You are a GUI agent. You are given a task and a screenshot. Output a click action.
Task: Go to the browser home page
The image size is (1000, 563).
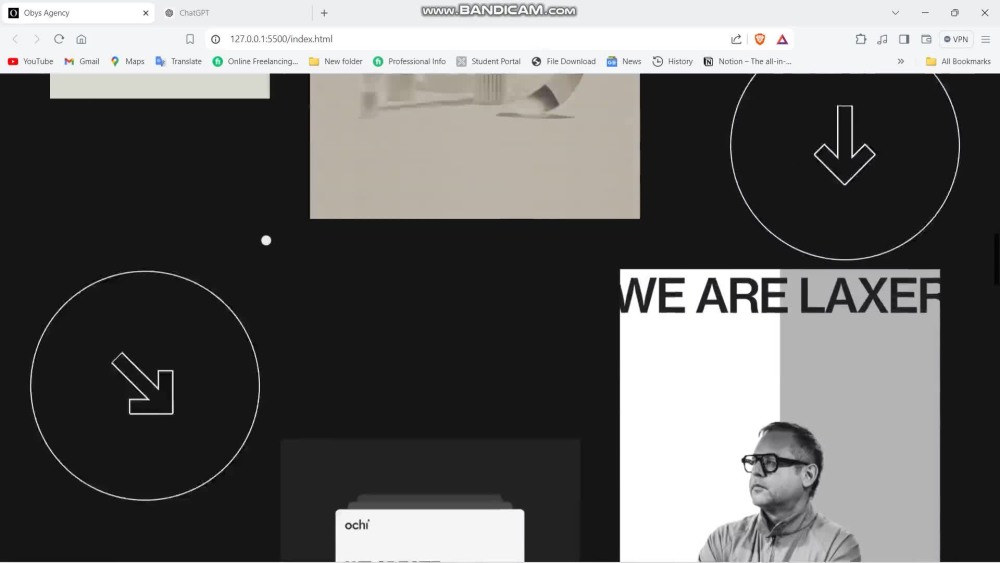pyautogui.click(x=81, y=39)
